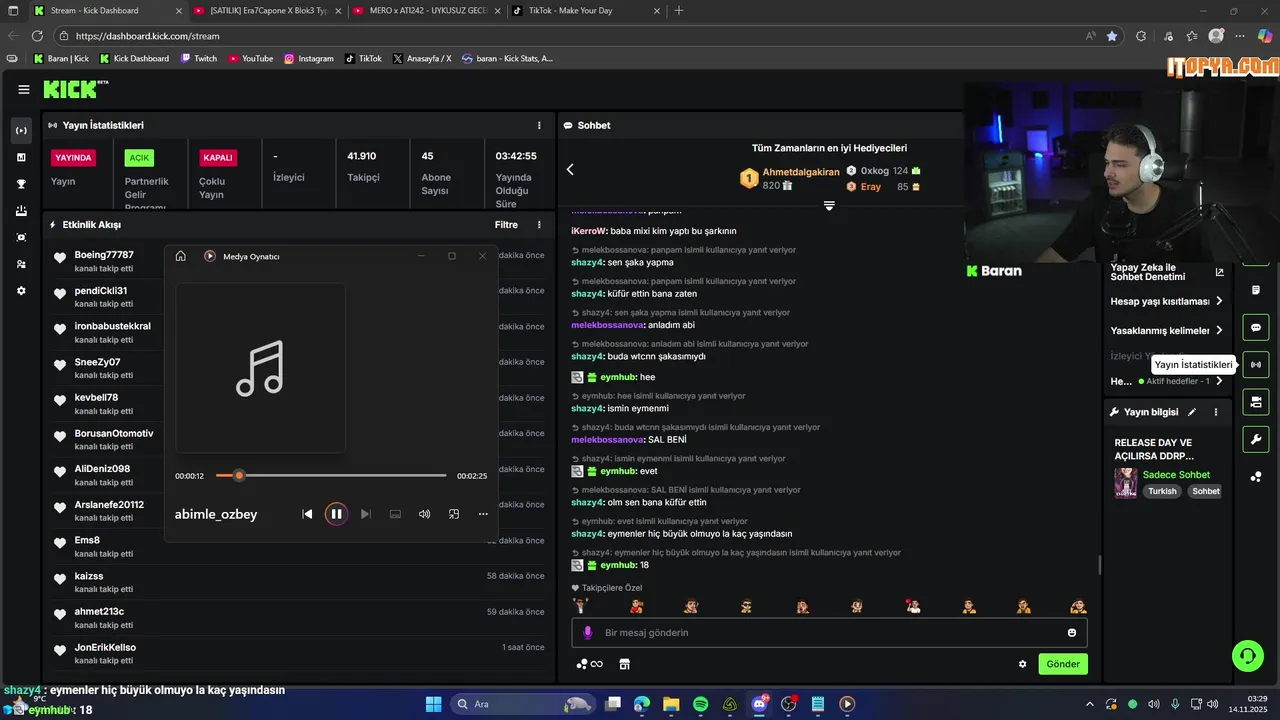
Task: Click Ahmetdalgakiran top gifter name
Action: click(801, 172)
